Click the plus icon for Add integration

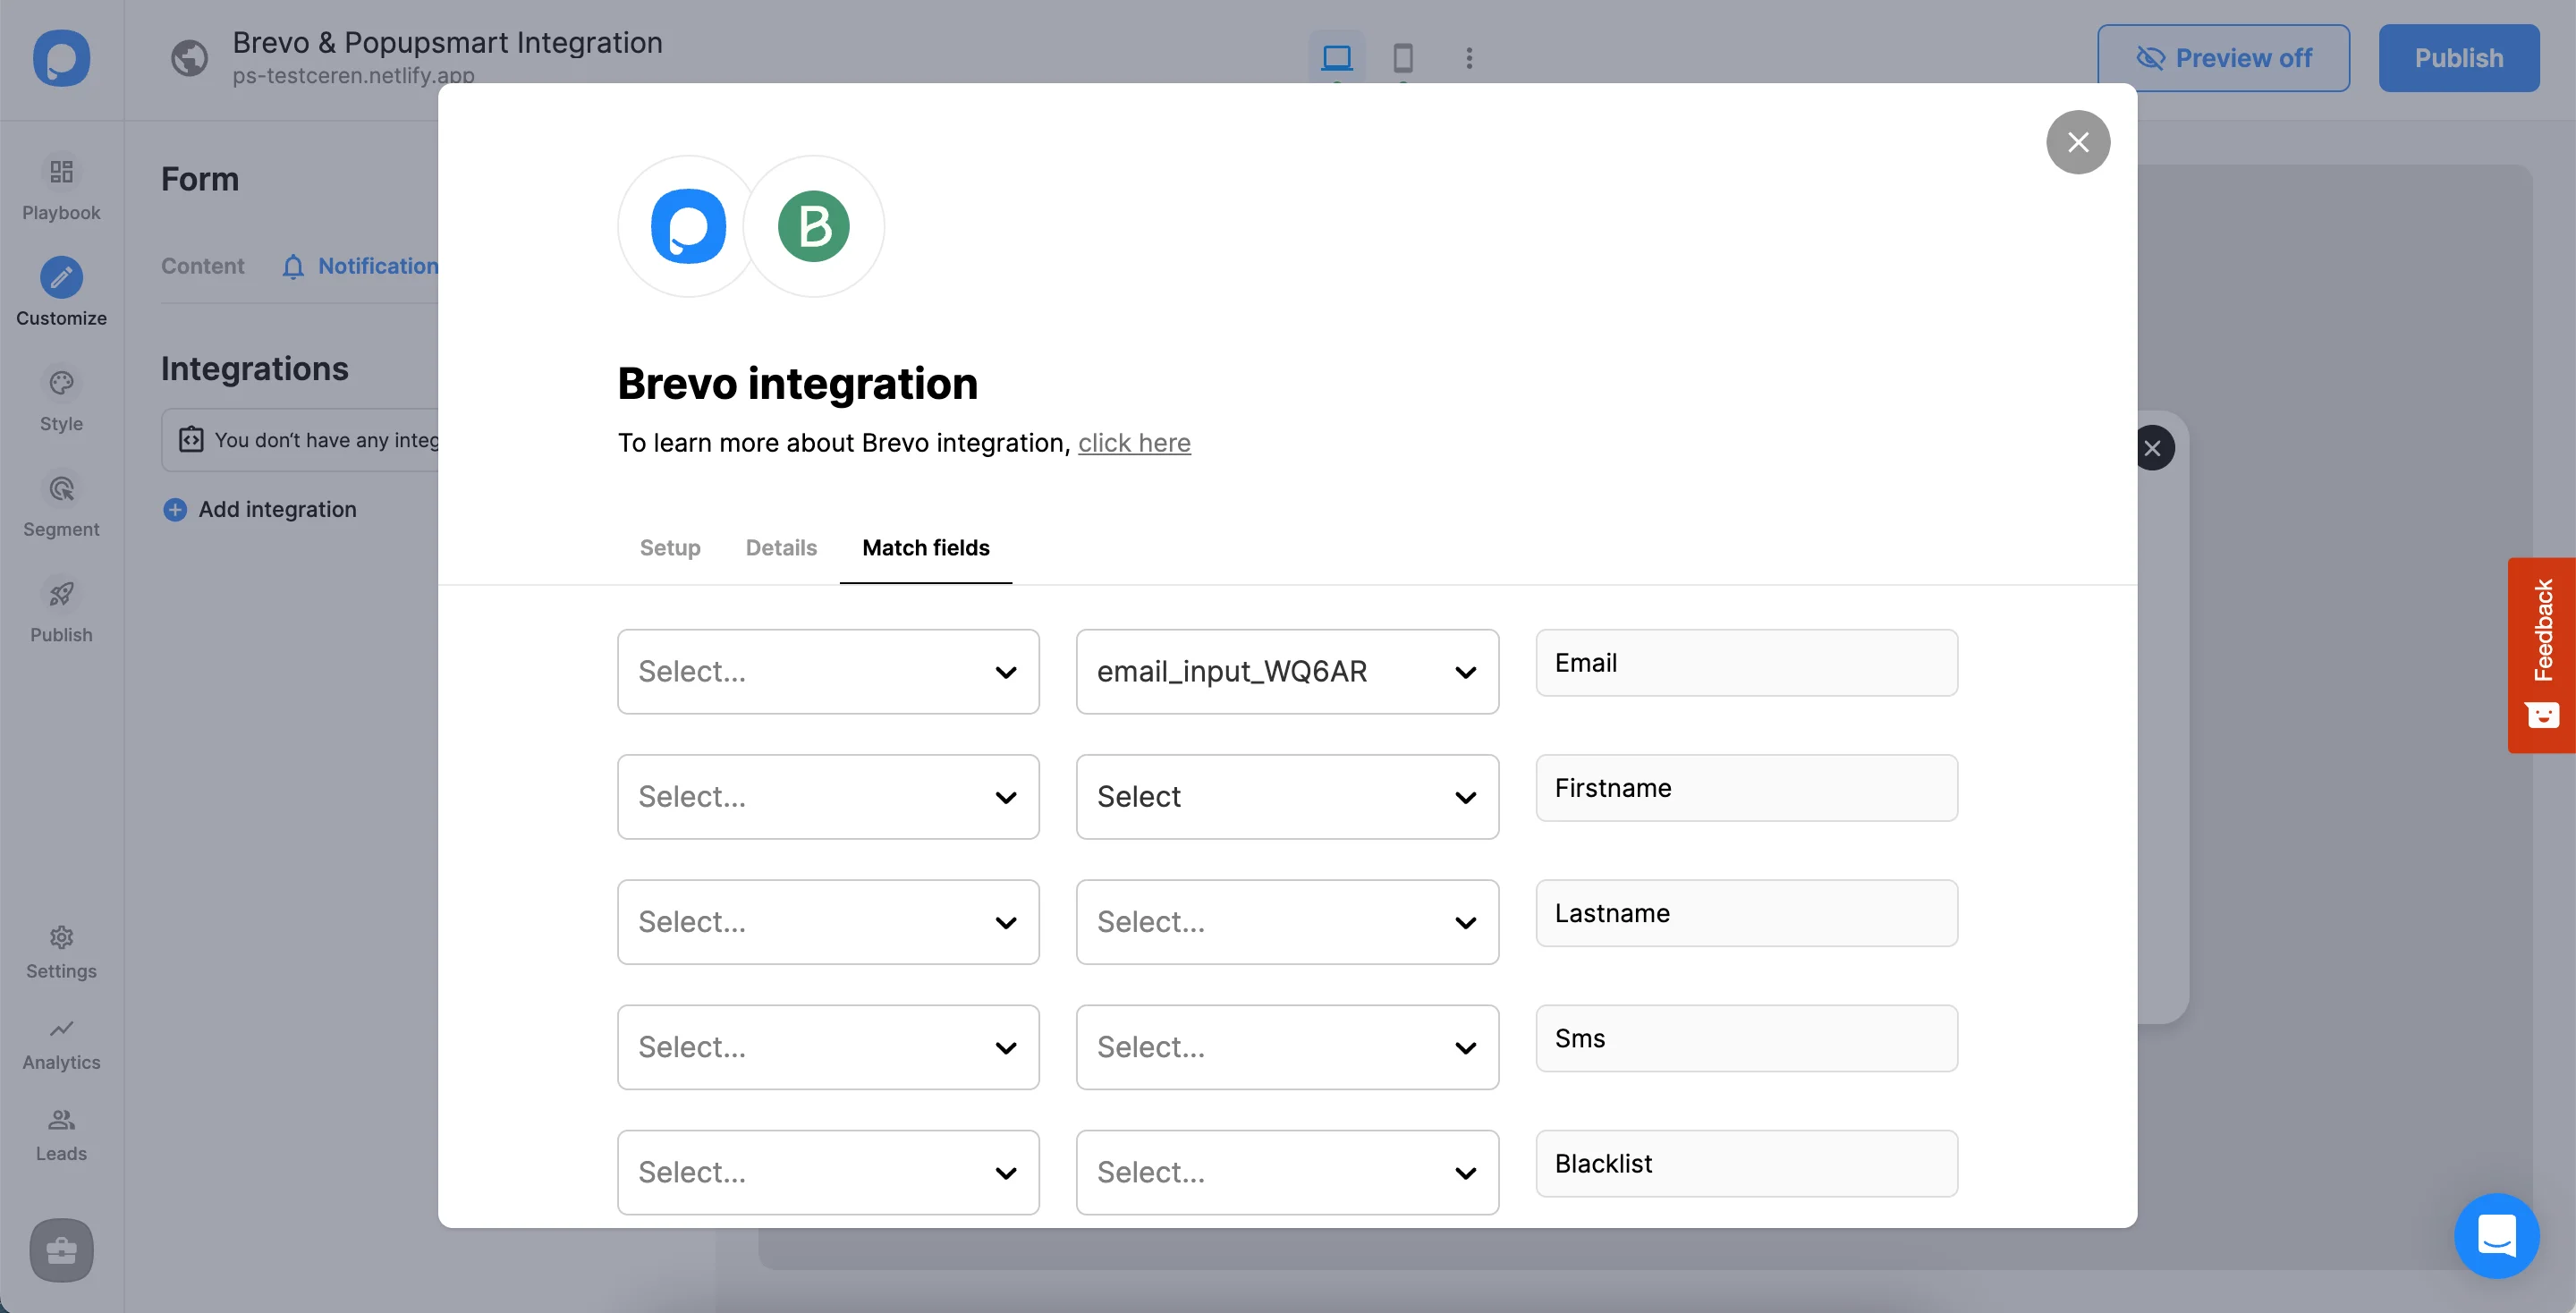pyautogui.click(x=175, y=510)
